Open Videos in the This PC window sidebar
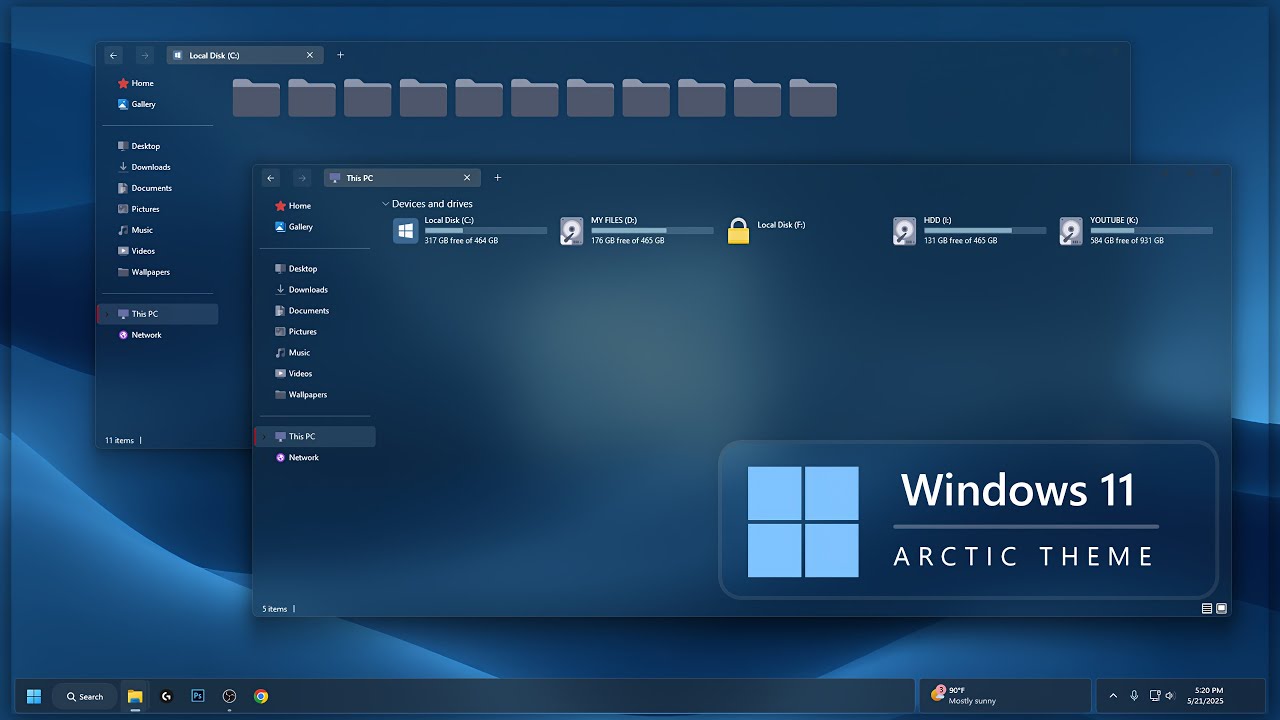This screenshot has height=720, width=1280. click(293, 374)
